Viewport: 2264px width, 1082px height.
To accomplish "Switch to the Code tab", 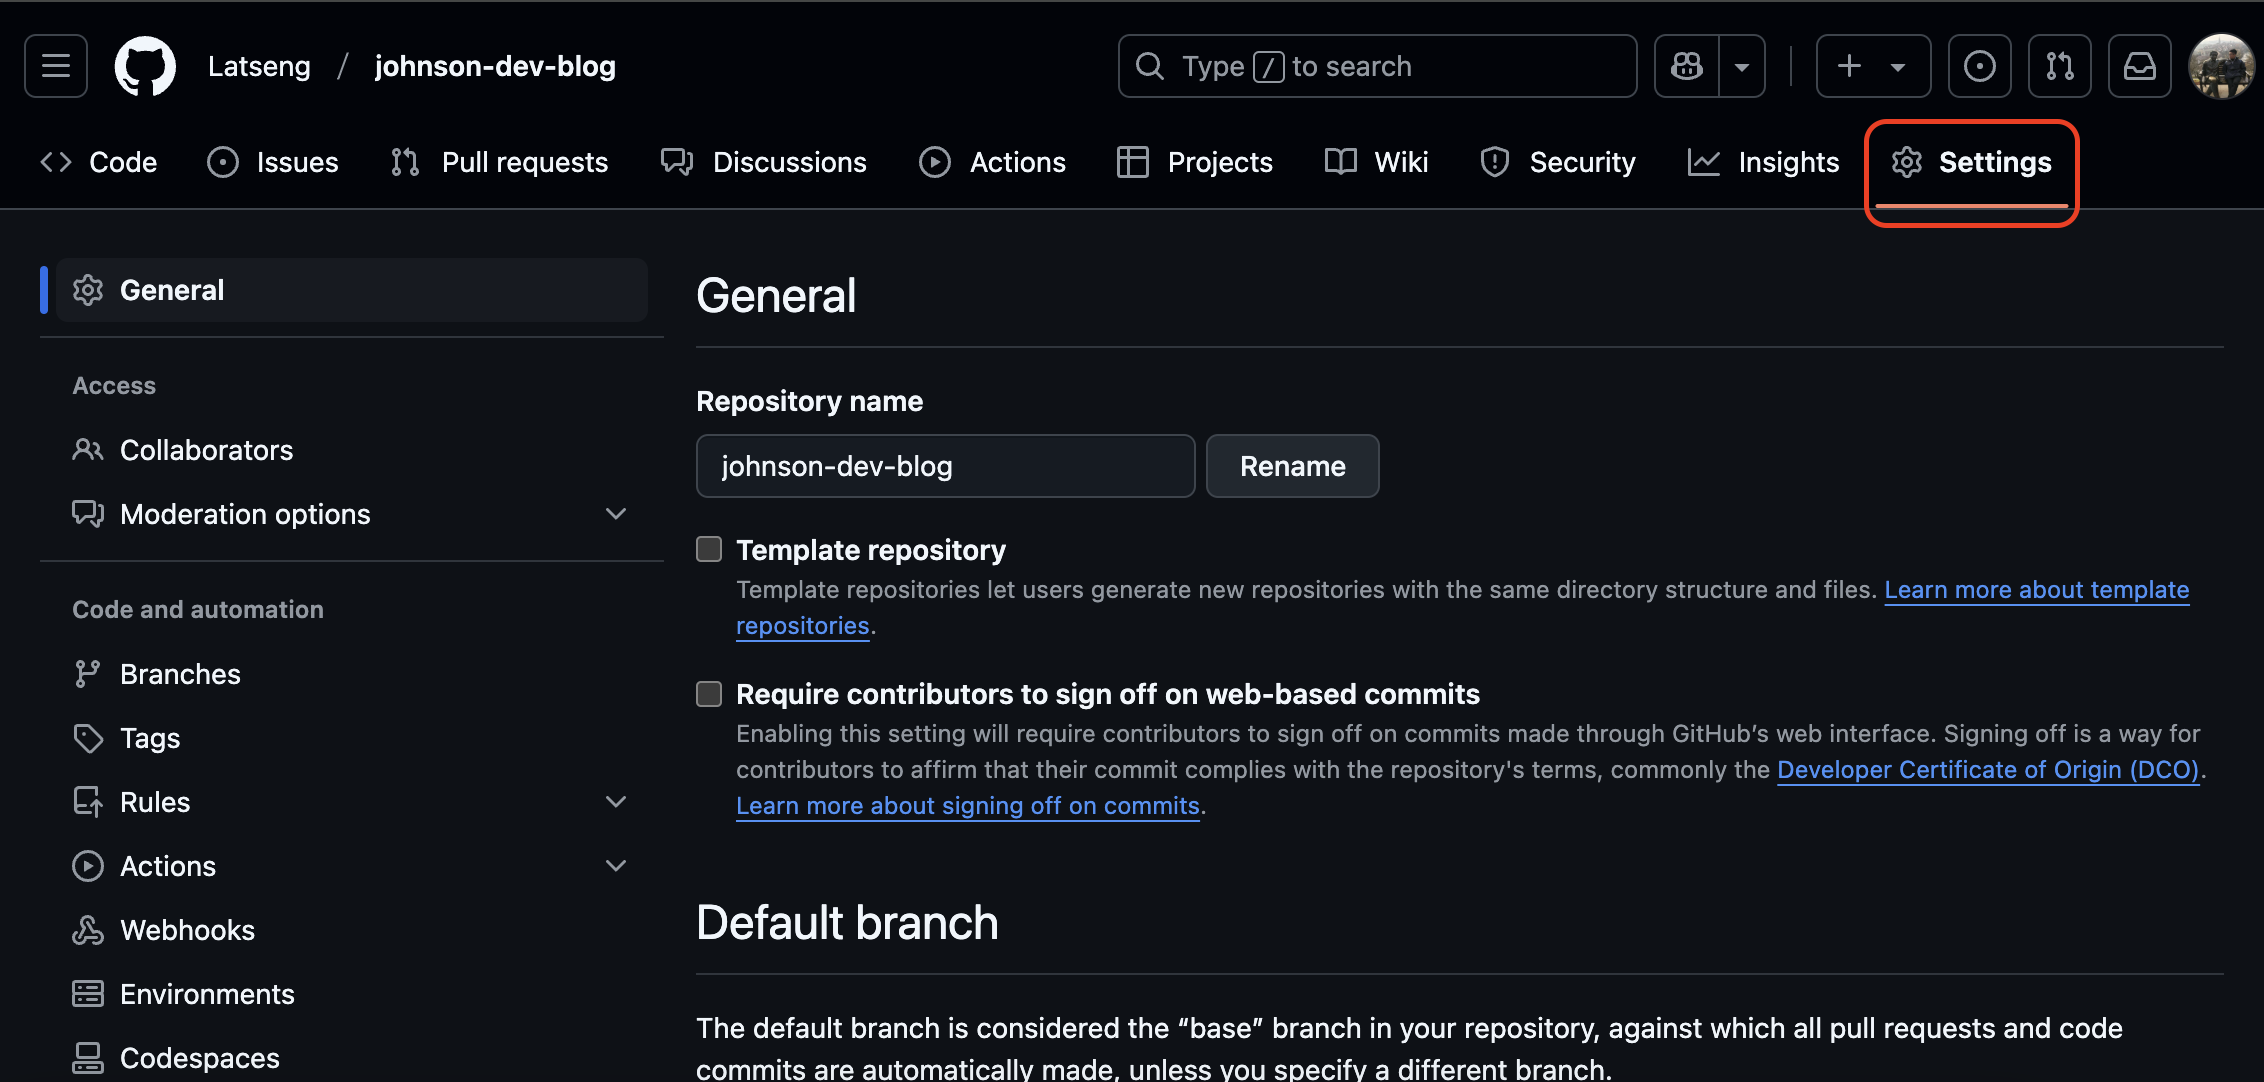I will click(x=98, y=162).
